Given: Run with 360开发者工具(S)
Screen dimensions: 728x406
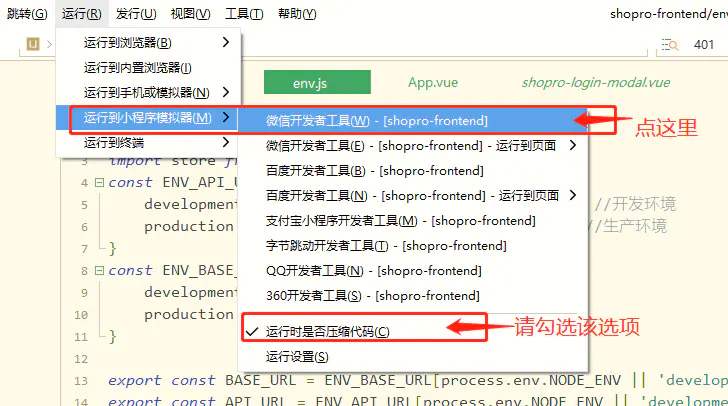Looking at the screenshot, I should [412, 296].
